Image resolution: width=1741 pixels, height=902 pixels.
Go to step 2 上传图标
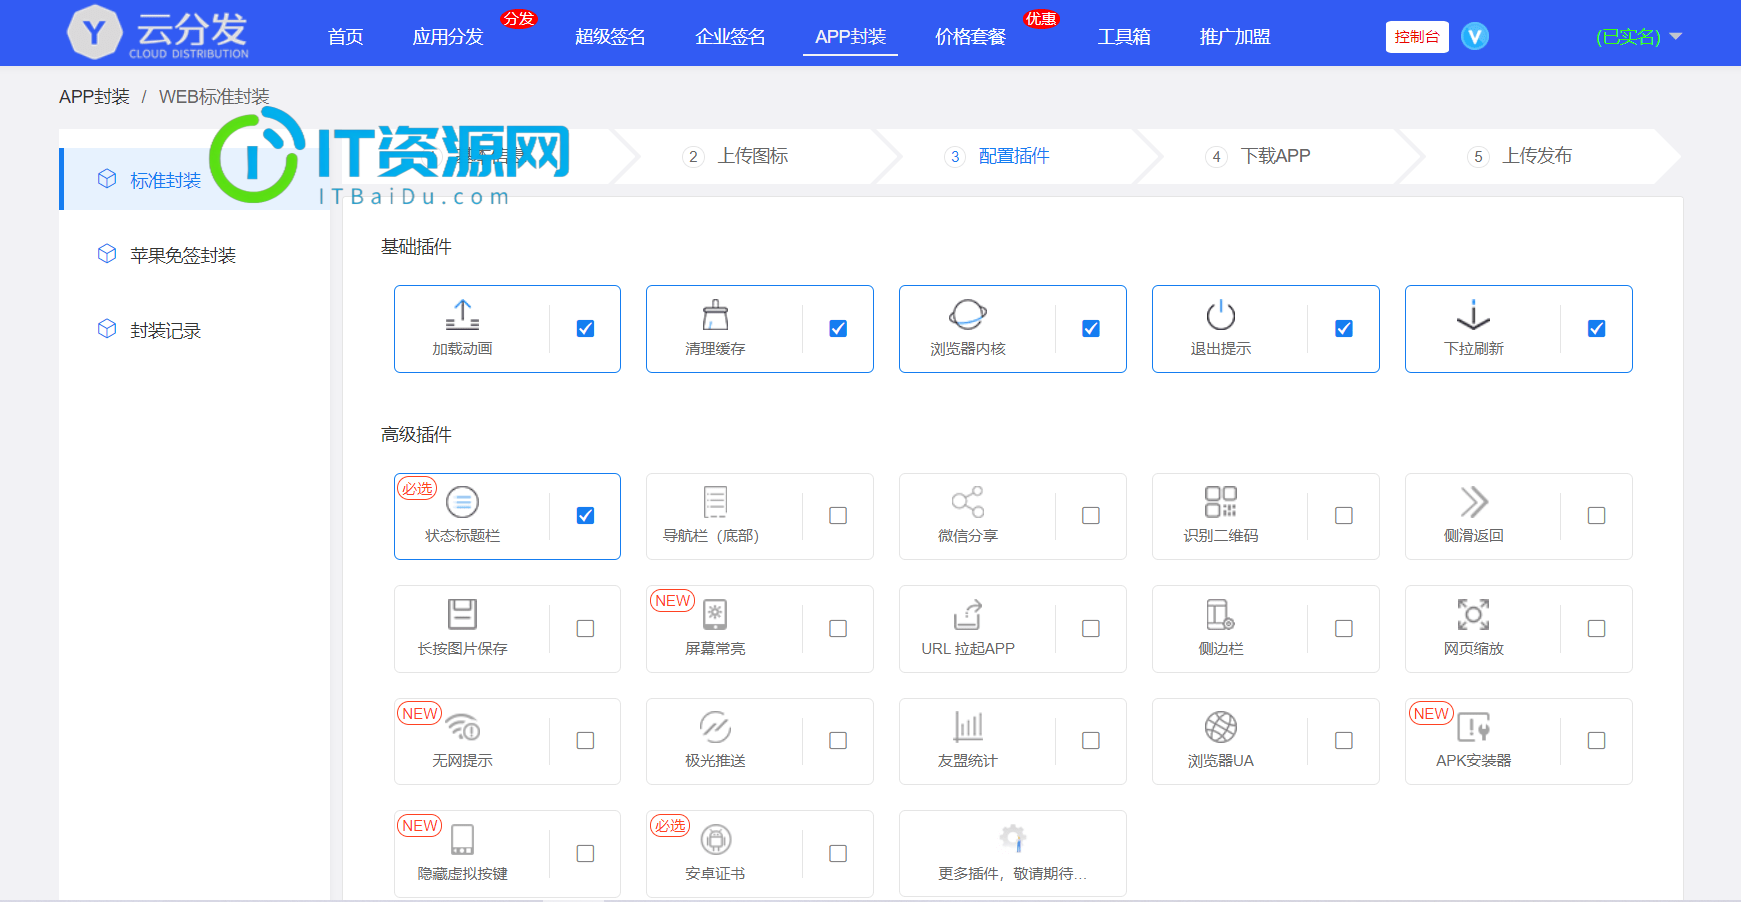pos(736,156)
